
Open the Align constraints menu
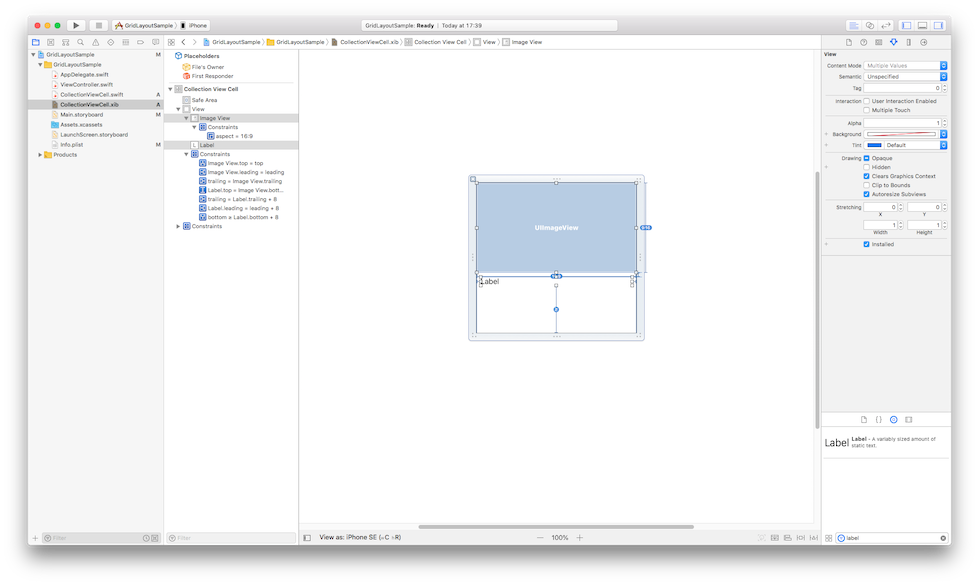tap(787, 538)
